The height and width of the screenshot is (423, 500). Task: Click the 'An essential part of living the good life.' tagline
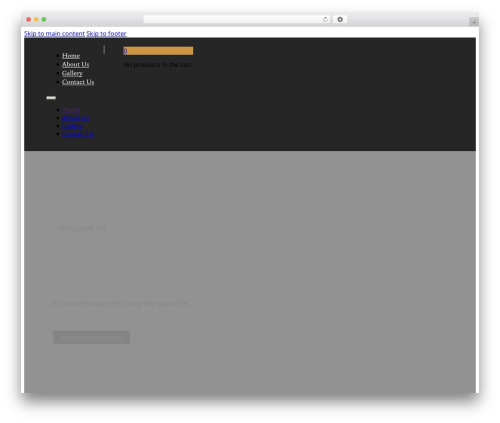pos(121,304)
